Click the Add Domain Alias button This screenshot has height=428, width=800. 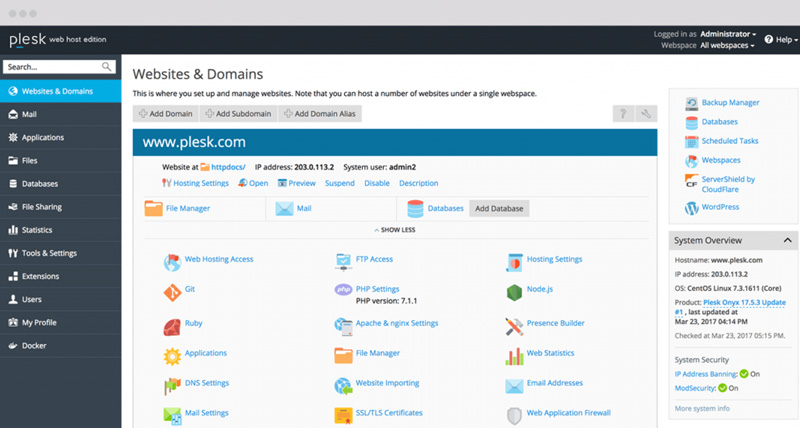(x=320, y=114)
